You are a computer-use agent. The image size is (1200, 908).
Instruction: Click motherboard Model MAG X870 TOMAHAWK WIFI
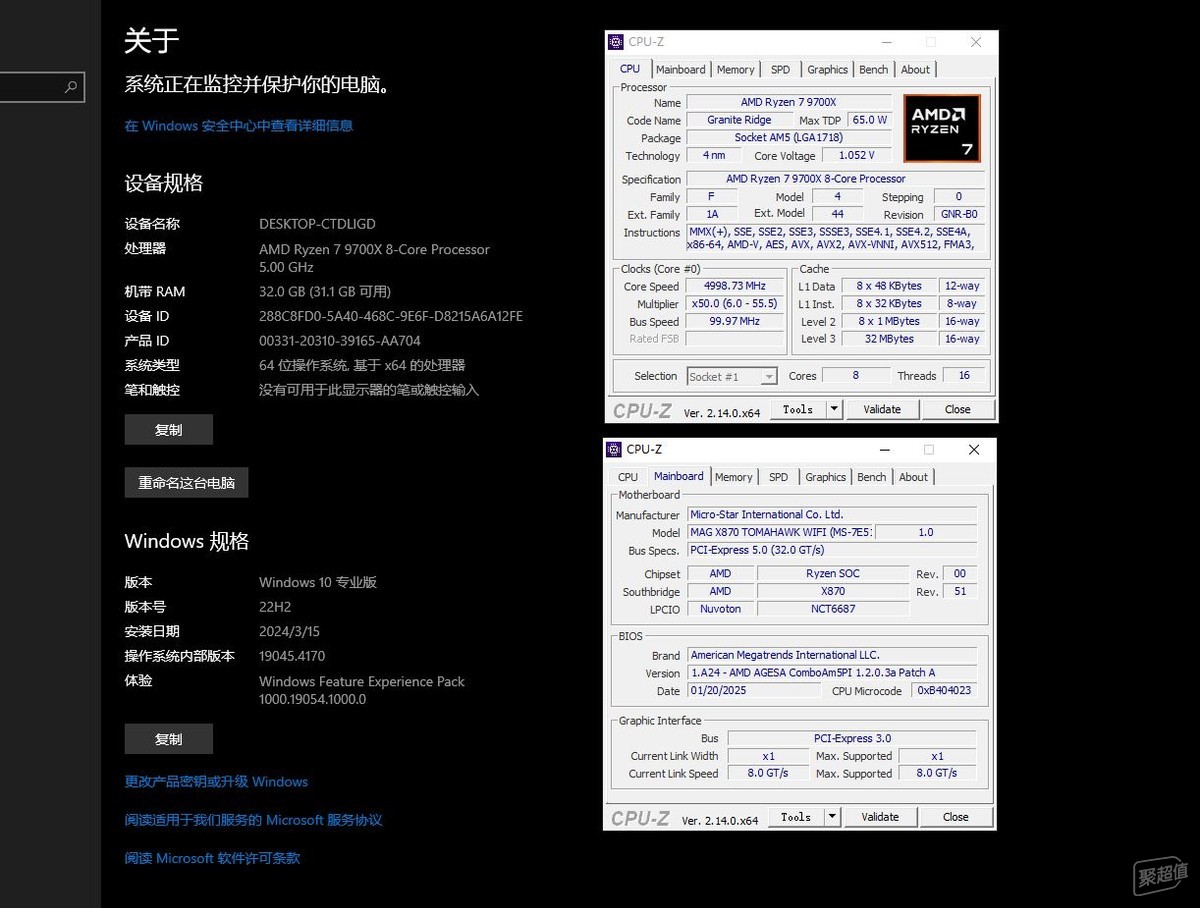[781, 532]
